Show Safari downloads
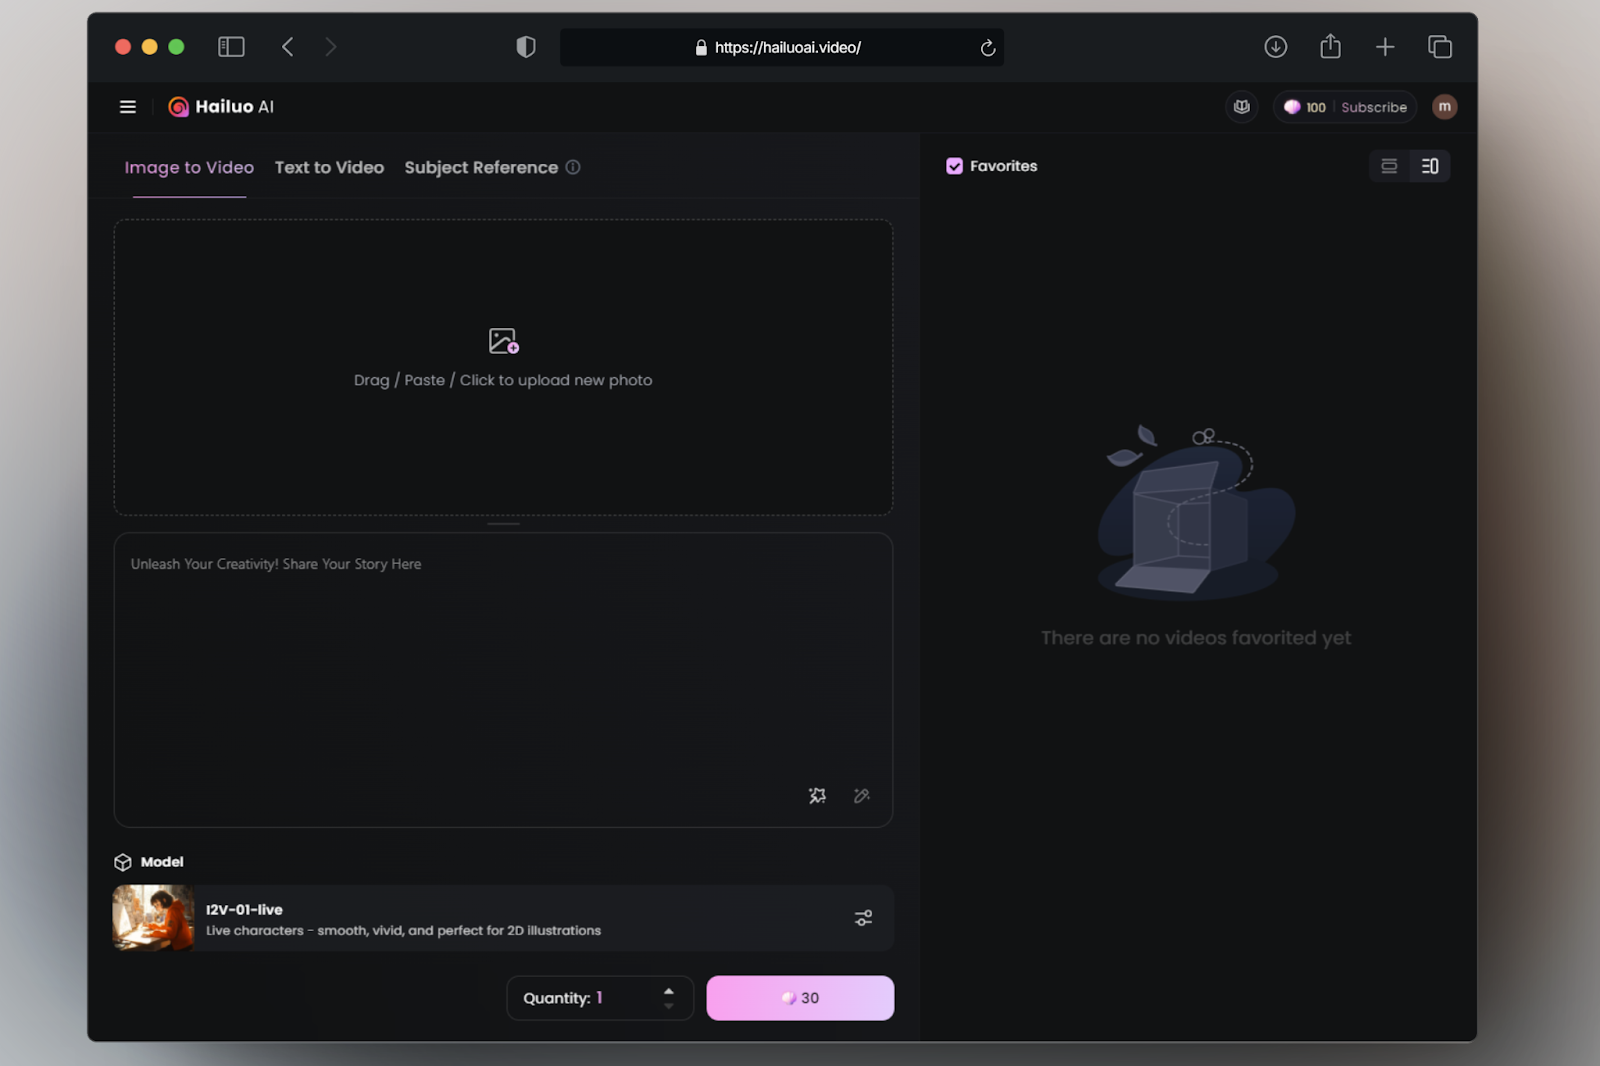1600x1066 pixels. click(x=1275, y=47)
